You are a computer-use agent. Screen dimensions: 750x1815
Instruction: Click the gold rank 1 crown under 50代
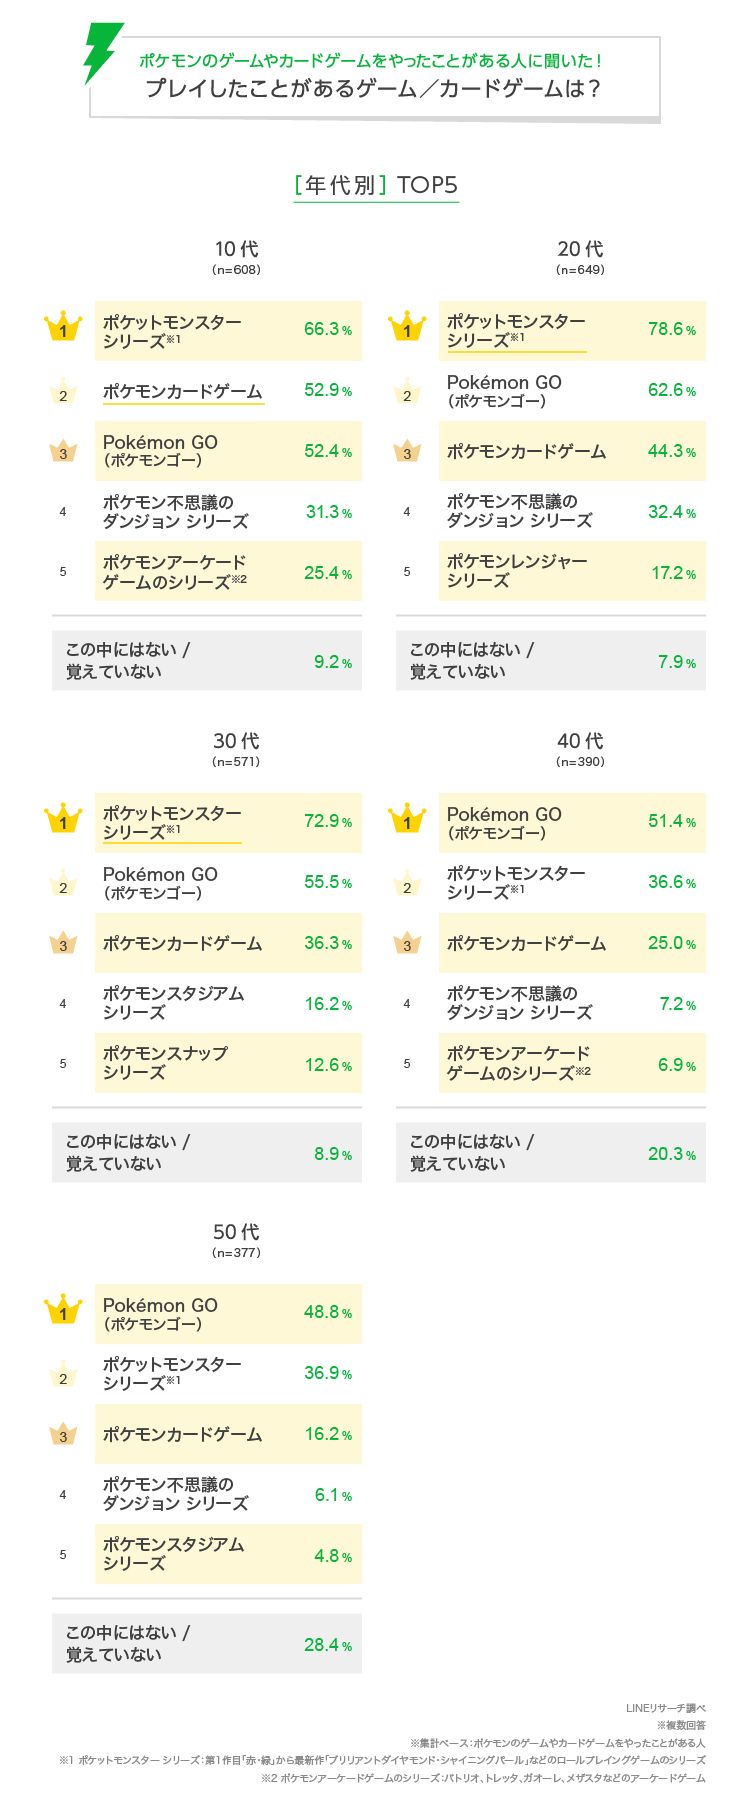[63, 1311]
